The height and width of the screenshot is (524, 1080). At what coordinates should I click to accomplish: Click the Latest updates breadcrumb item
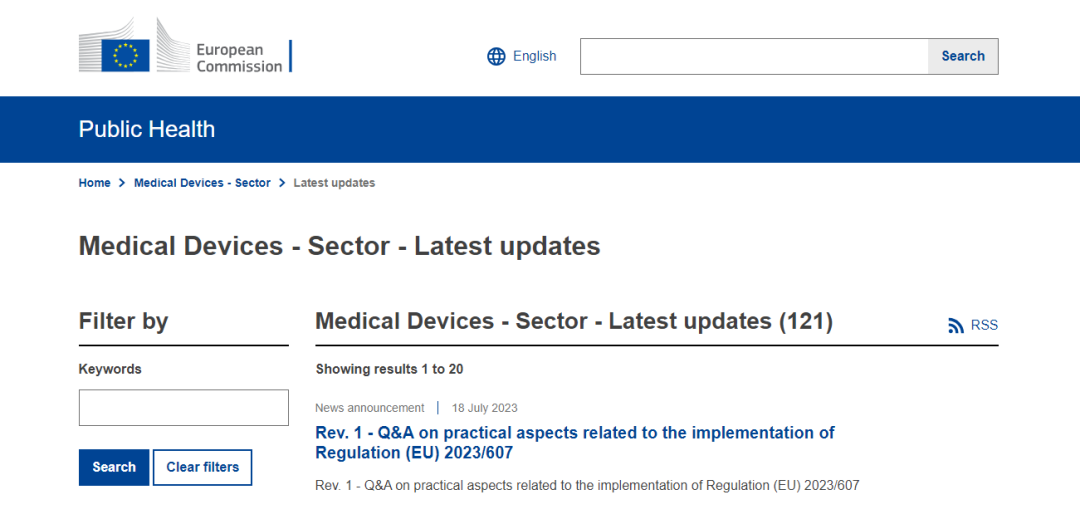coord(334,183)
